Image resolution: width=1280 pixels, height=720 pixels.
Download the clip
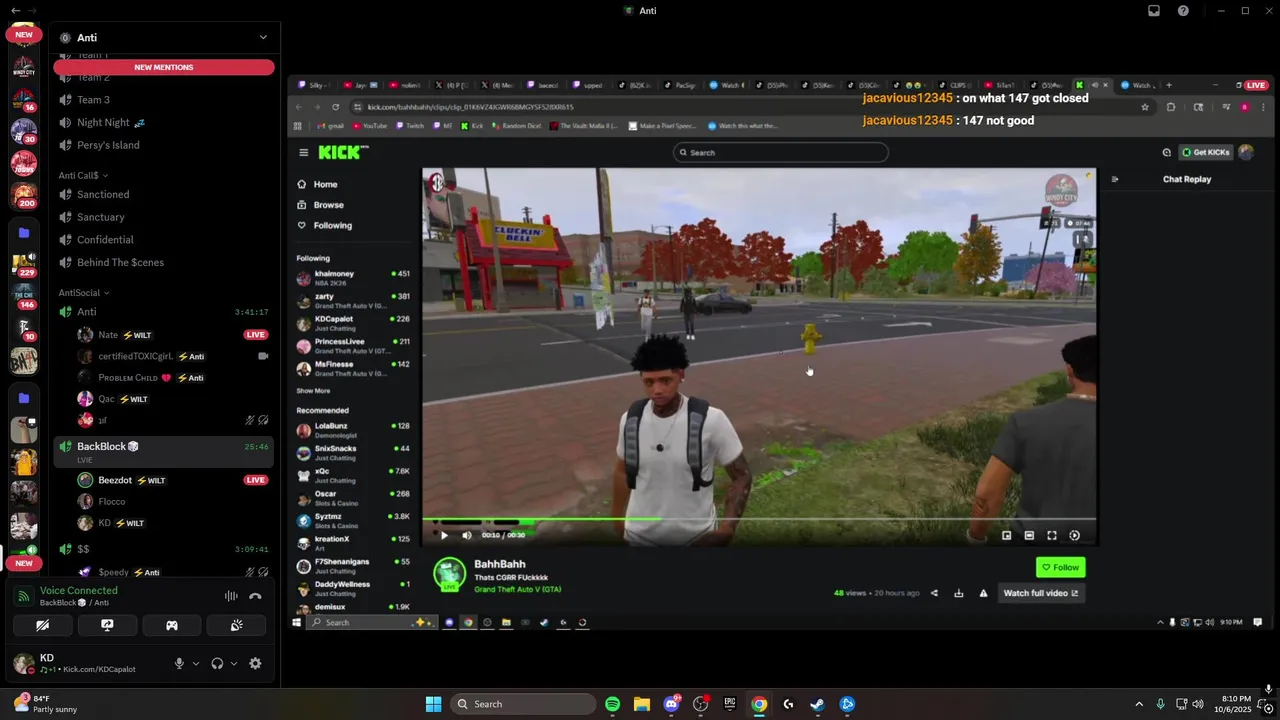(x=958, y=593)
